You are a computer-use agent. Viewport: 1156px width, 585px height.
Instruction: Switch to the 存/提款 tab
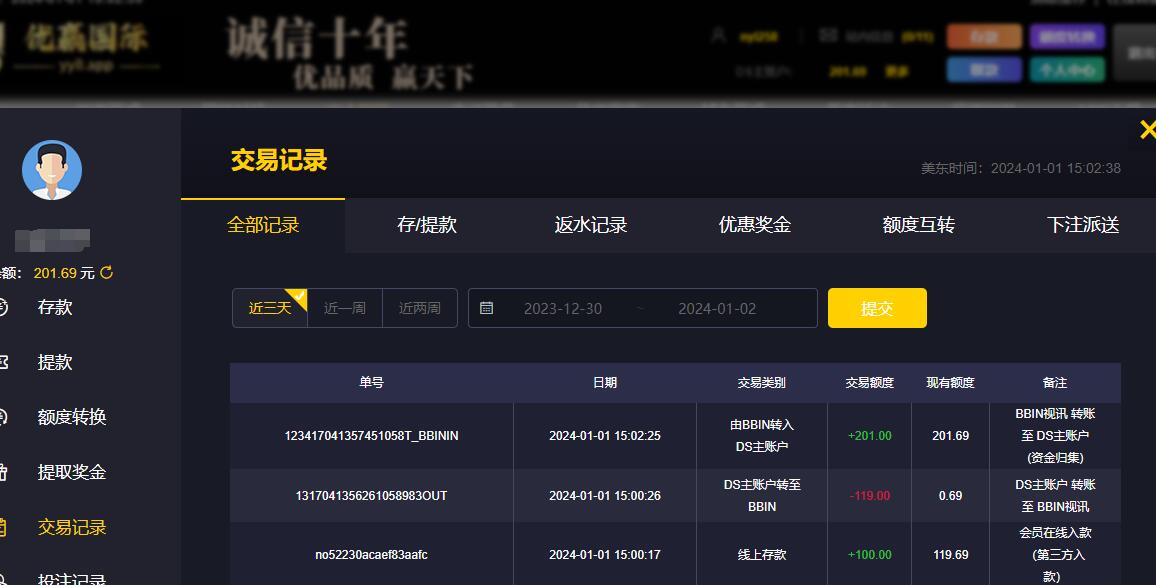[x=427, y=225]
